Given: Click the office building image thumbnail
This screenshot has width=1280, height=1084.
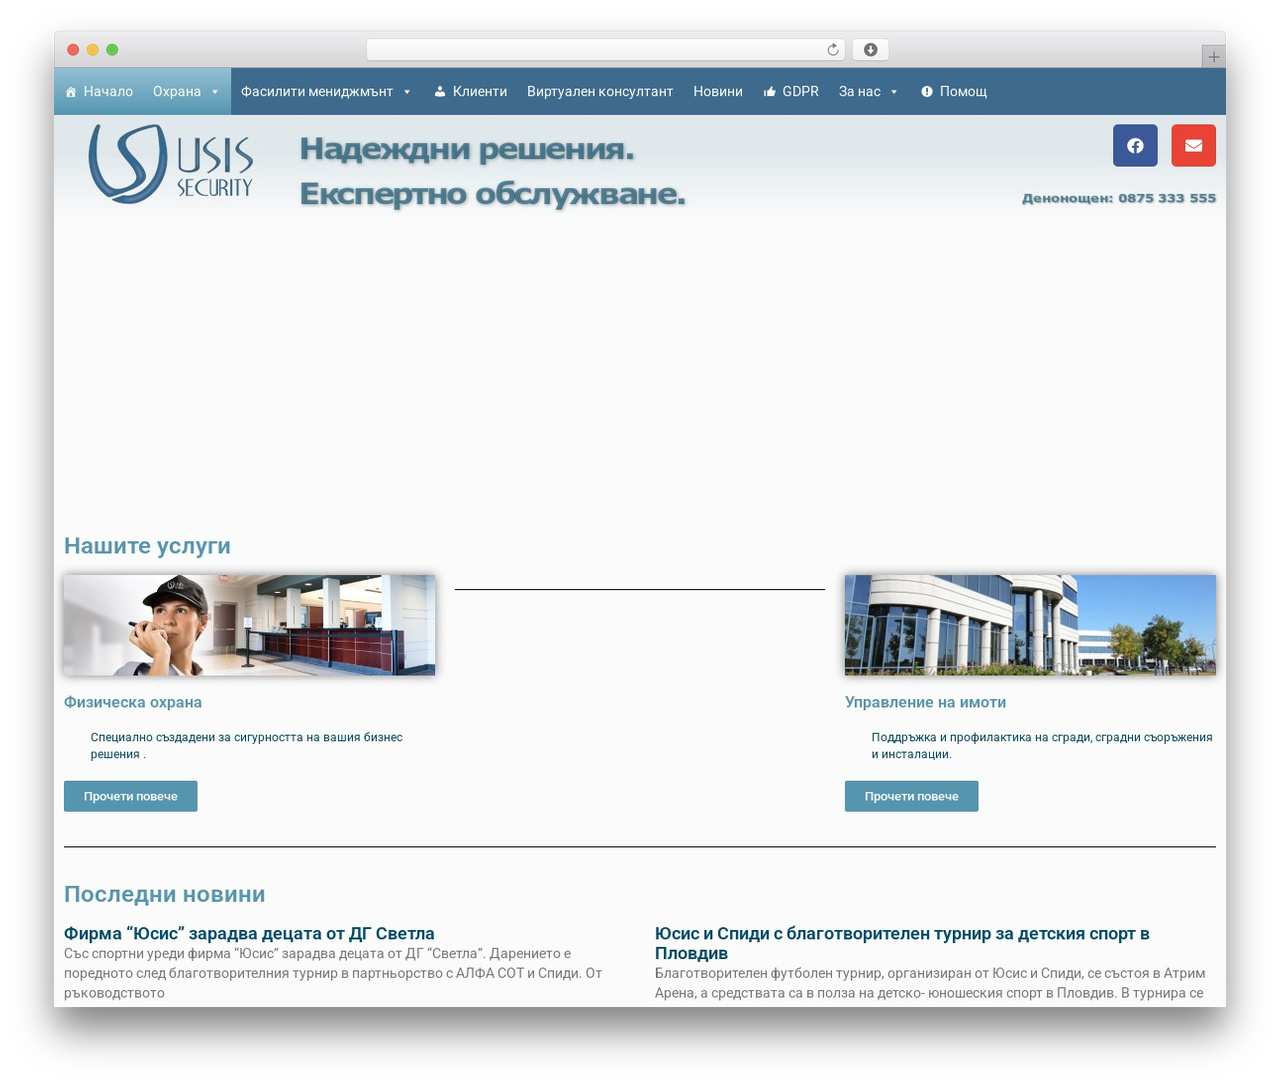Looking at the screenshot, I should pyautogui.click(x=1030, y=625).
